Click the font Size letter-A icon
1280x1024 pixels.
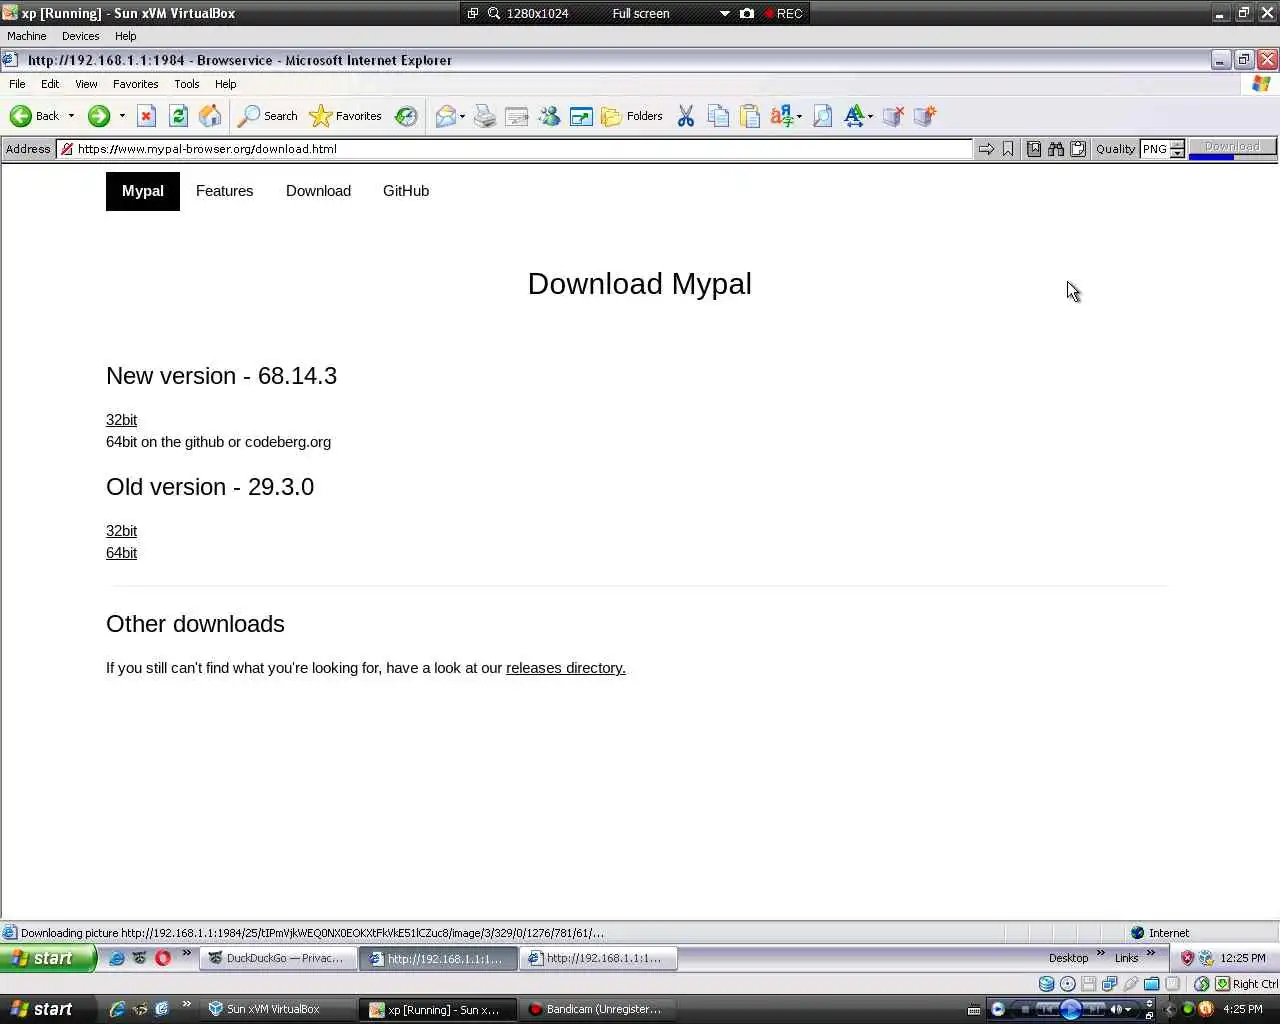pyautogui.click(x=854, y=117)
